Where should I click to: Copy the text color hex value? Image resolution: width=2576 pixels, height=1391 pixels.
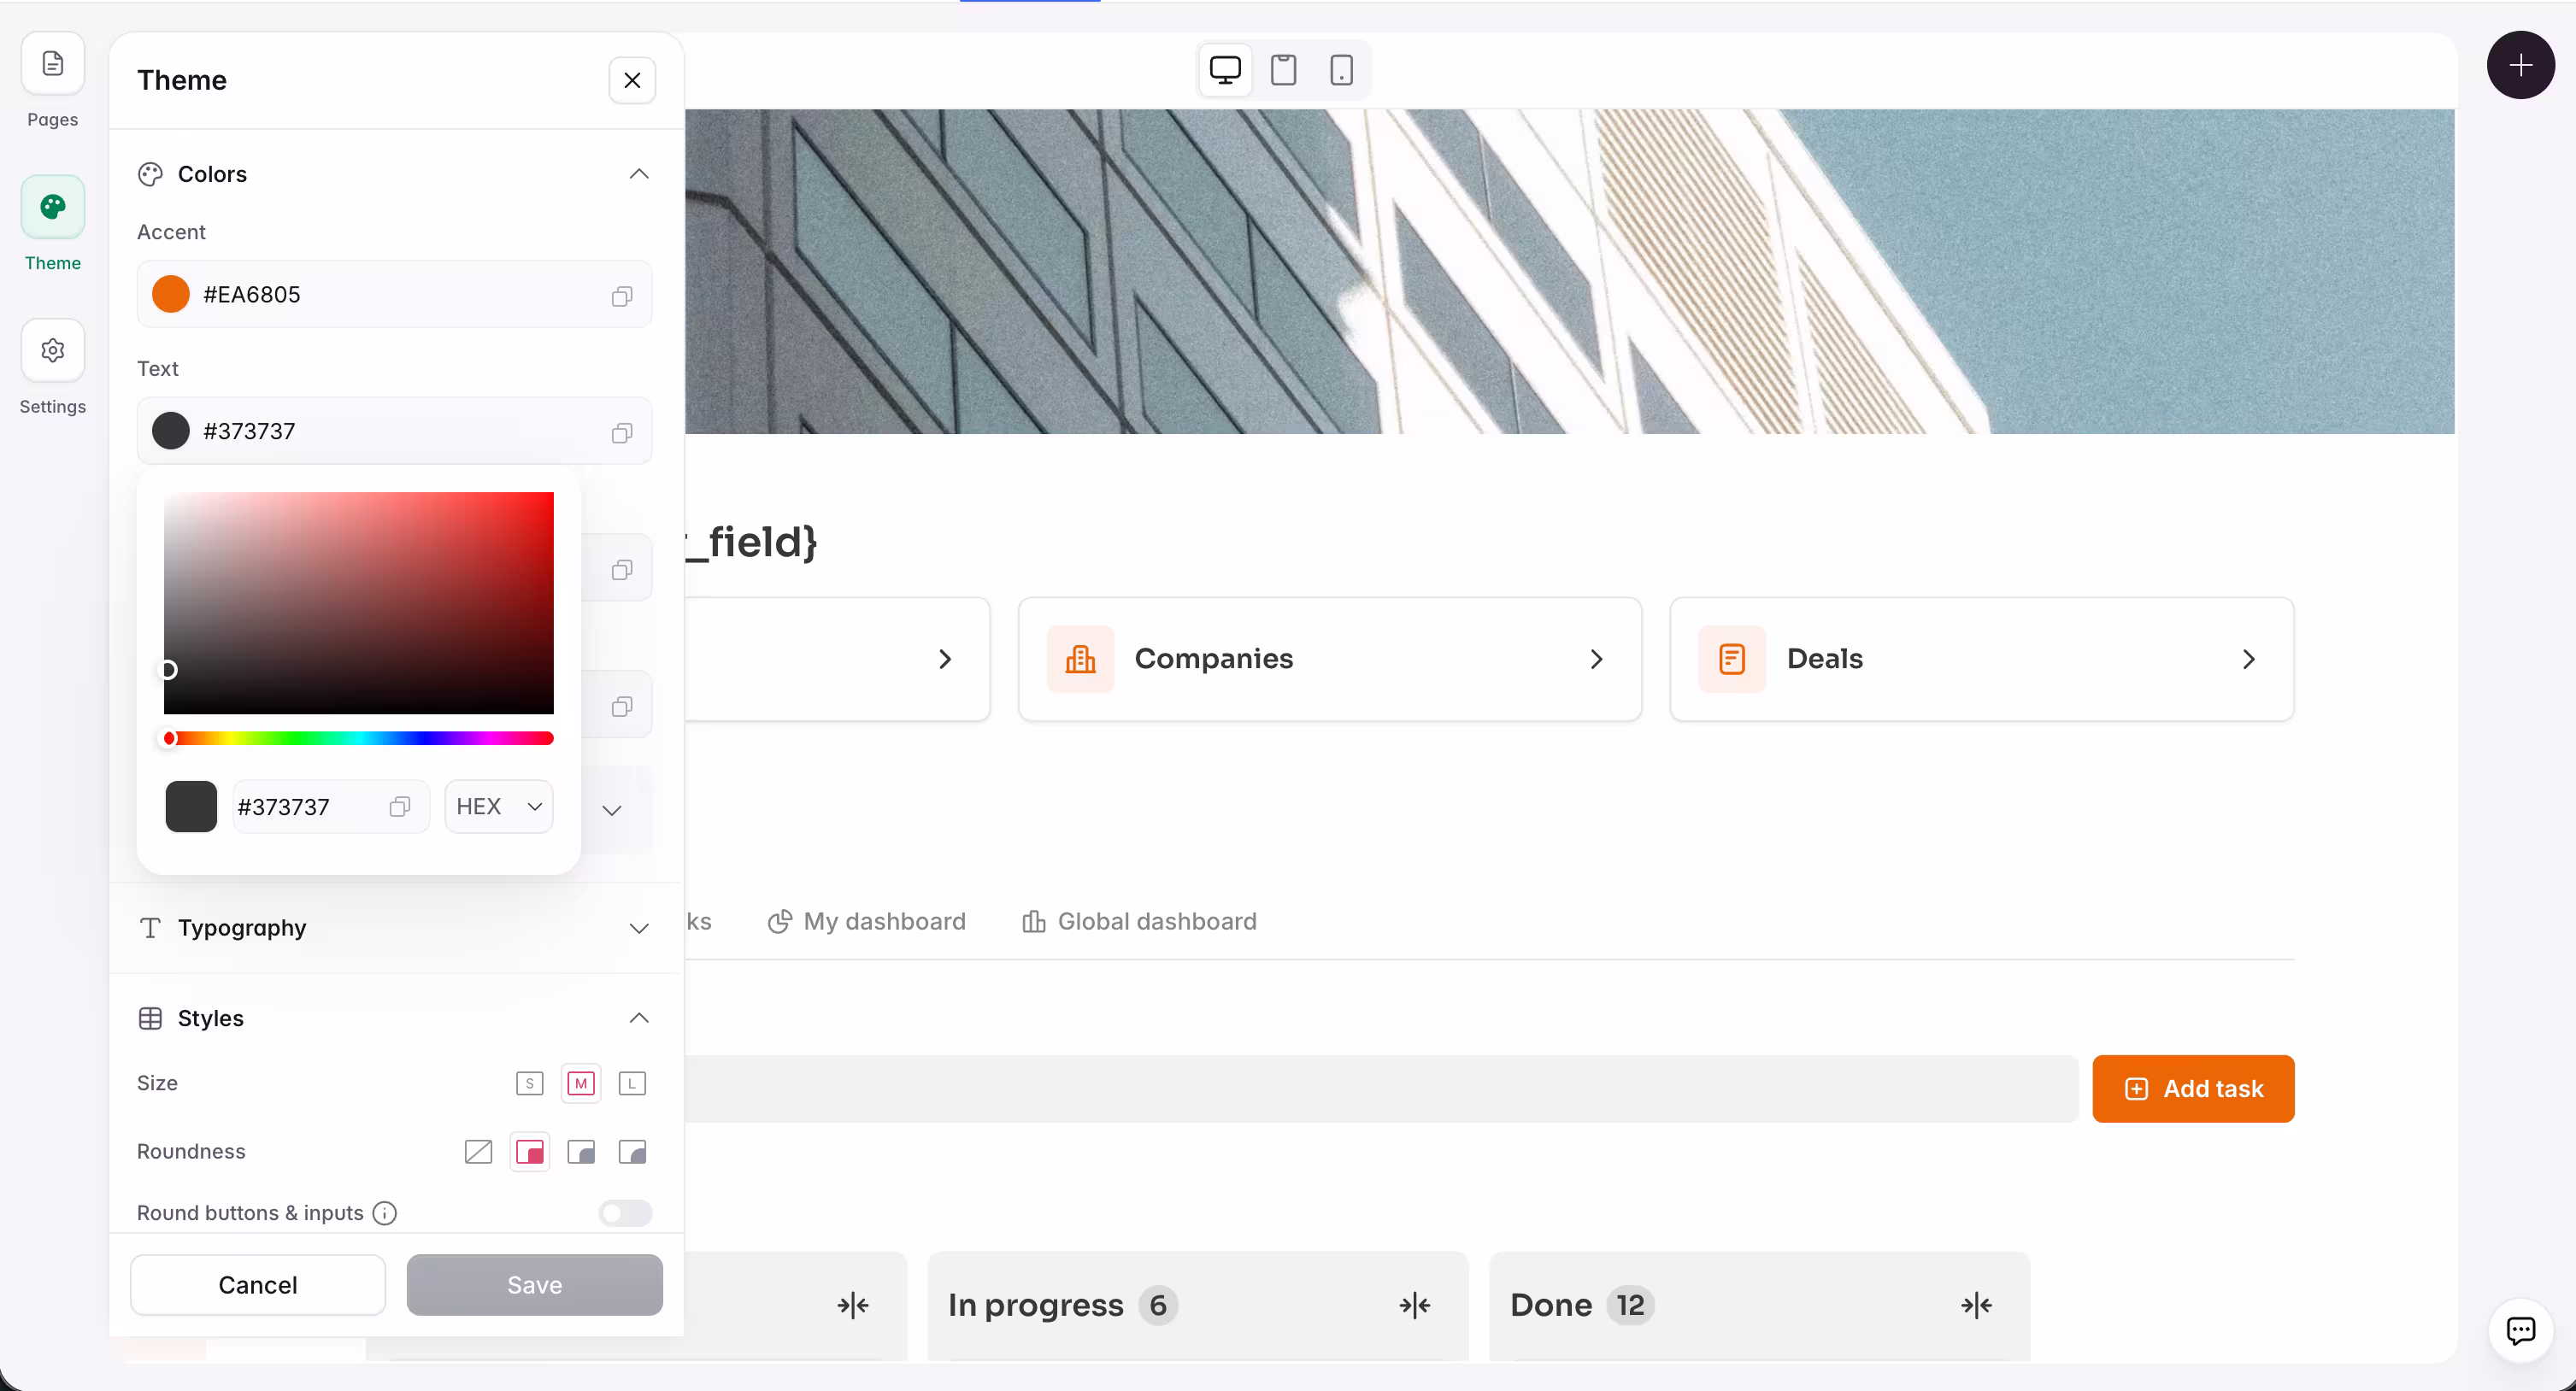621,433
